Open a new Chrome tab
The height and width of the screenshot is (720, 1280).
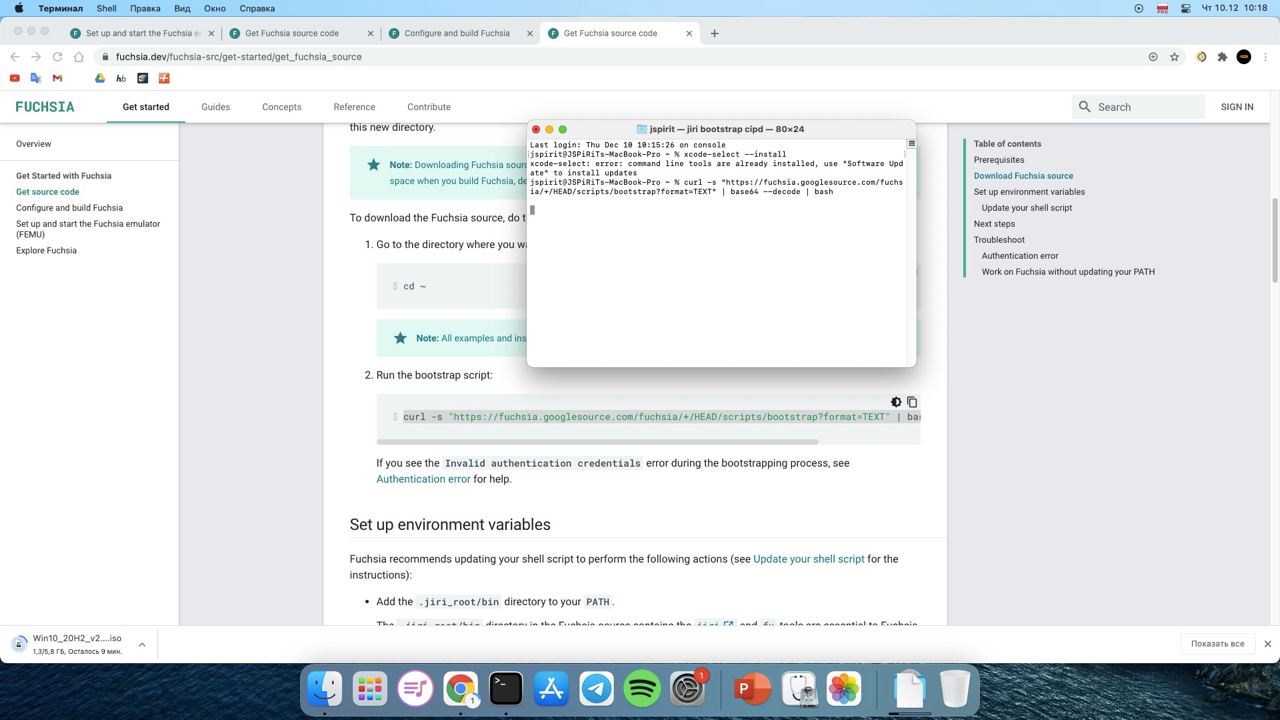point(714,33)
